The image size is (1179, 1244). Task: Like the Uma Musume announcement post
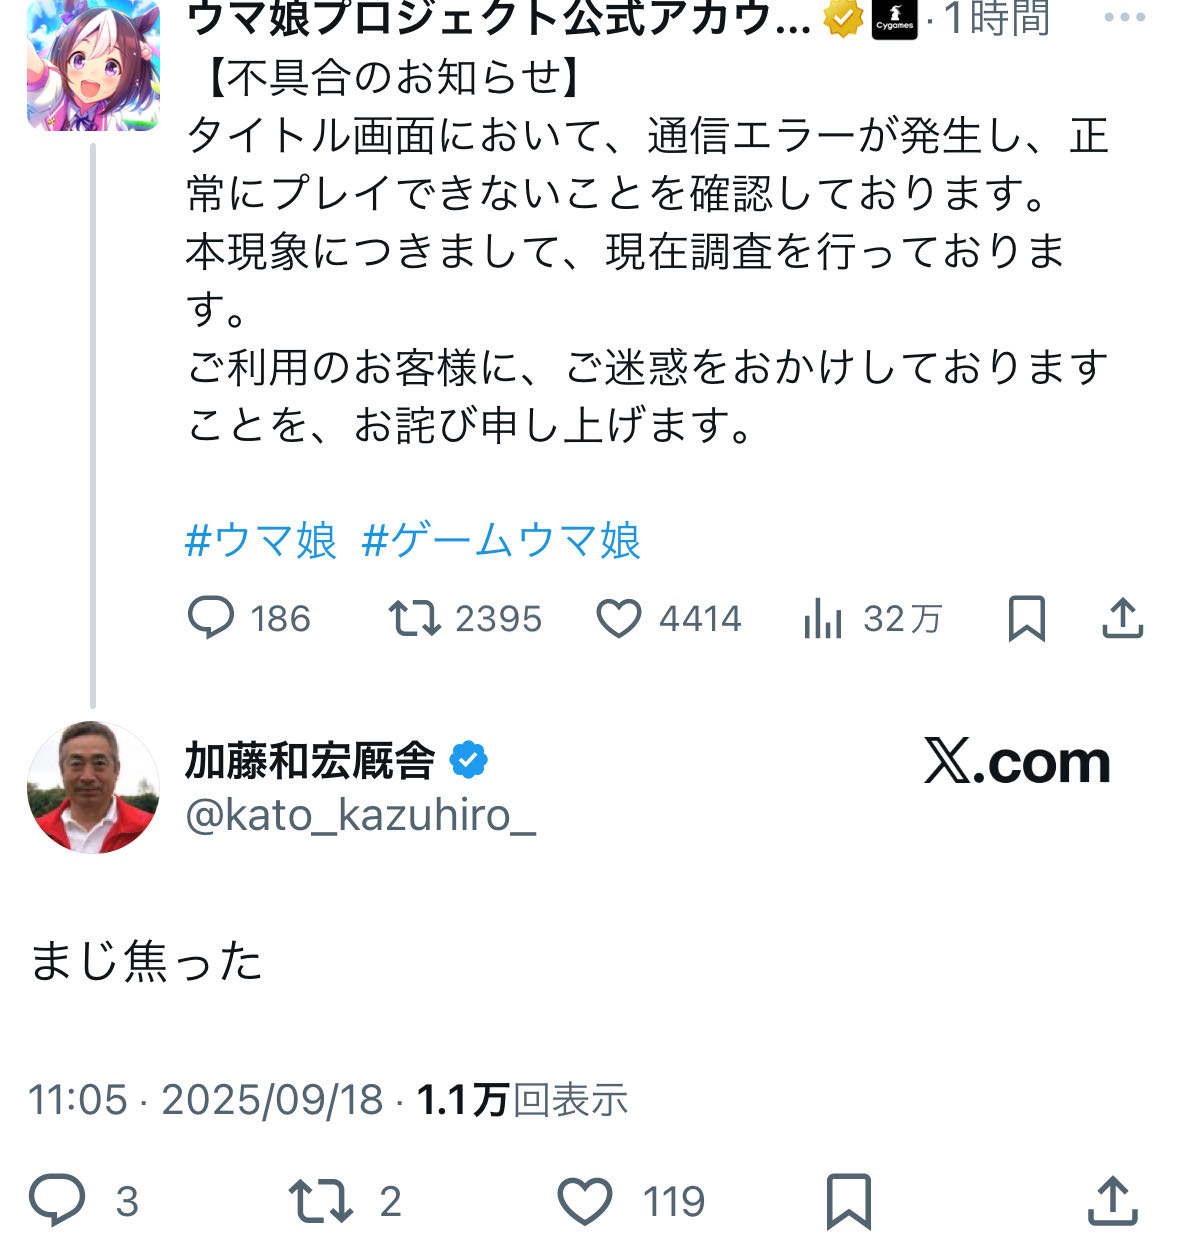pyautogui.click(x=619, y=618)
